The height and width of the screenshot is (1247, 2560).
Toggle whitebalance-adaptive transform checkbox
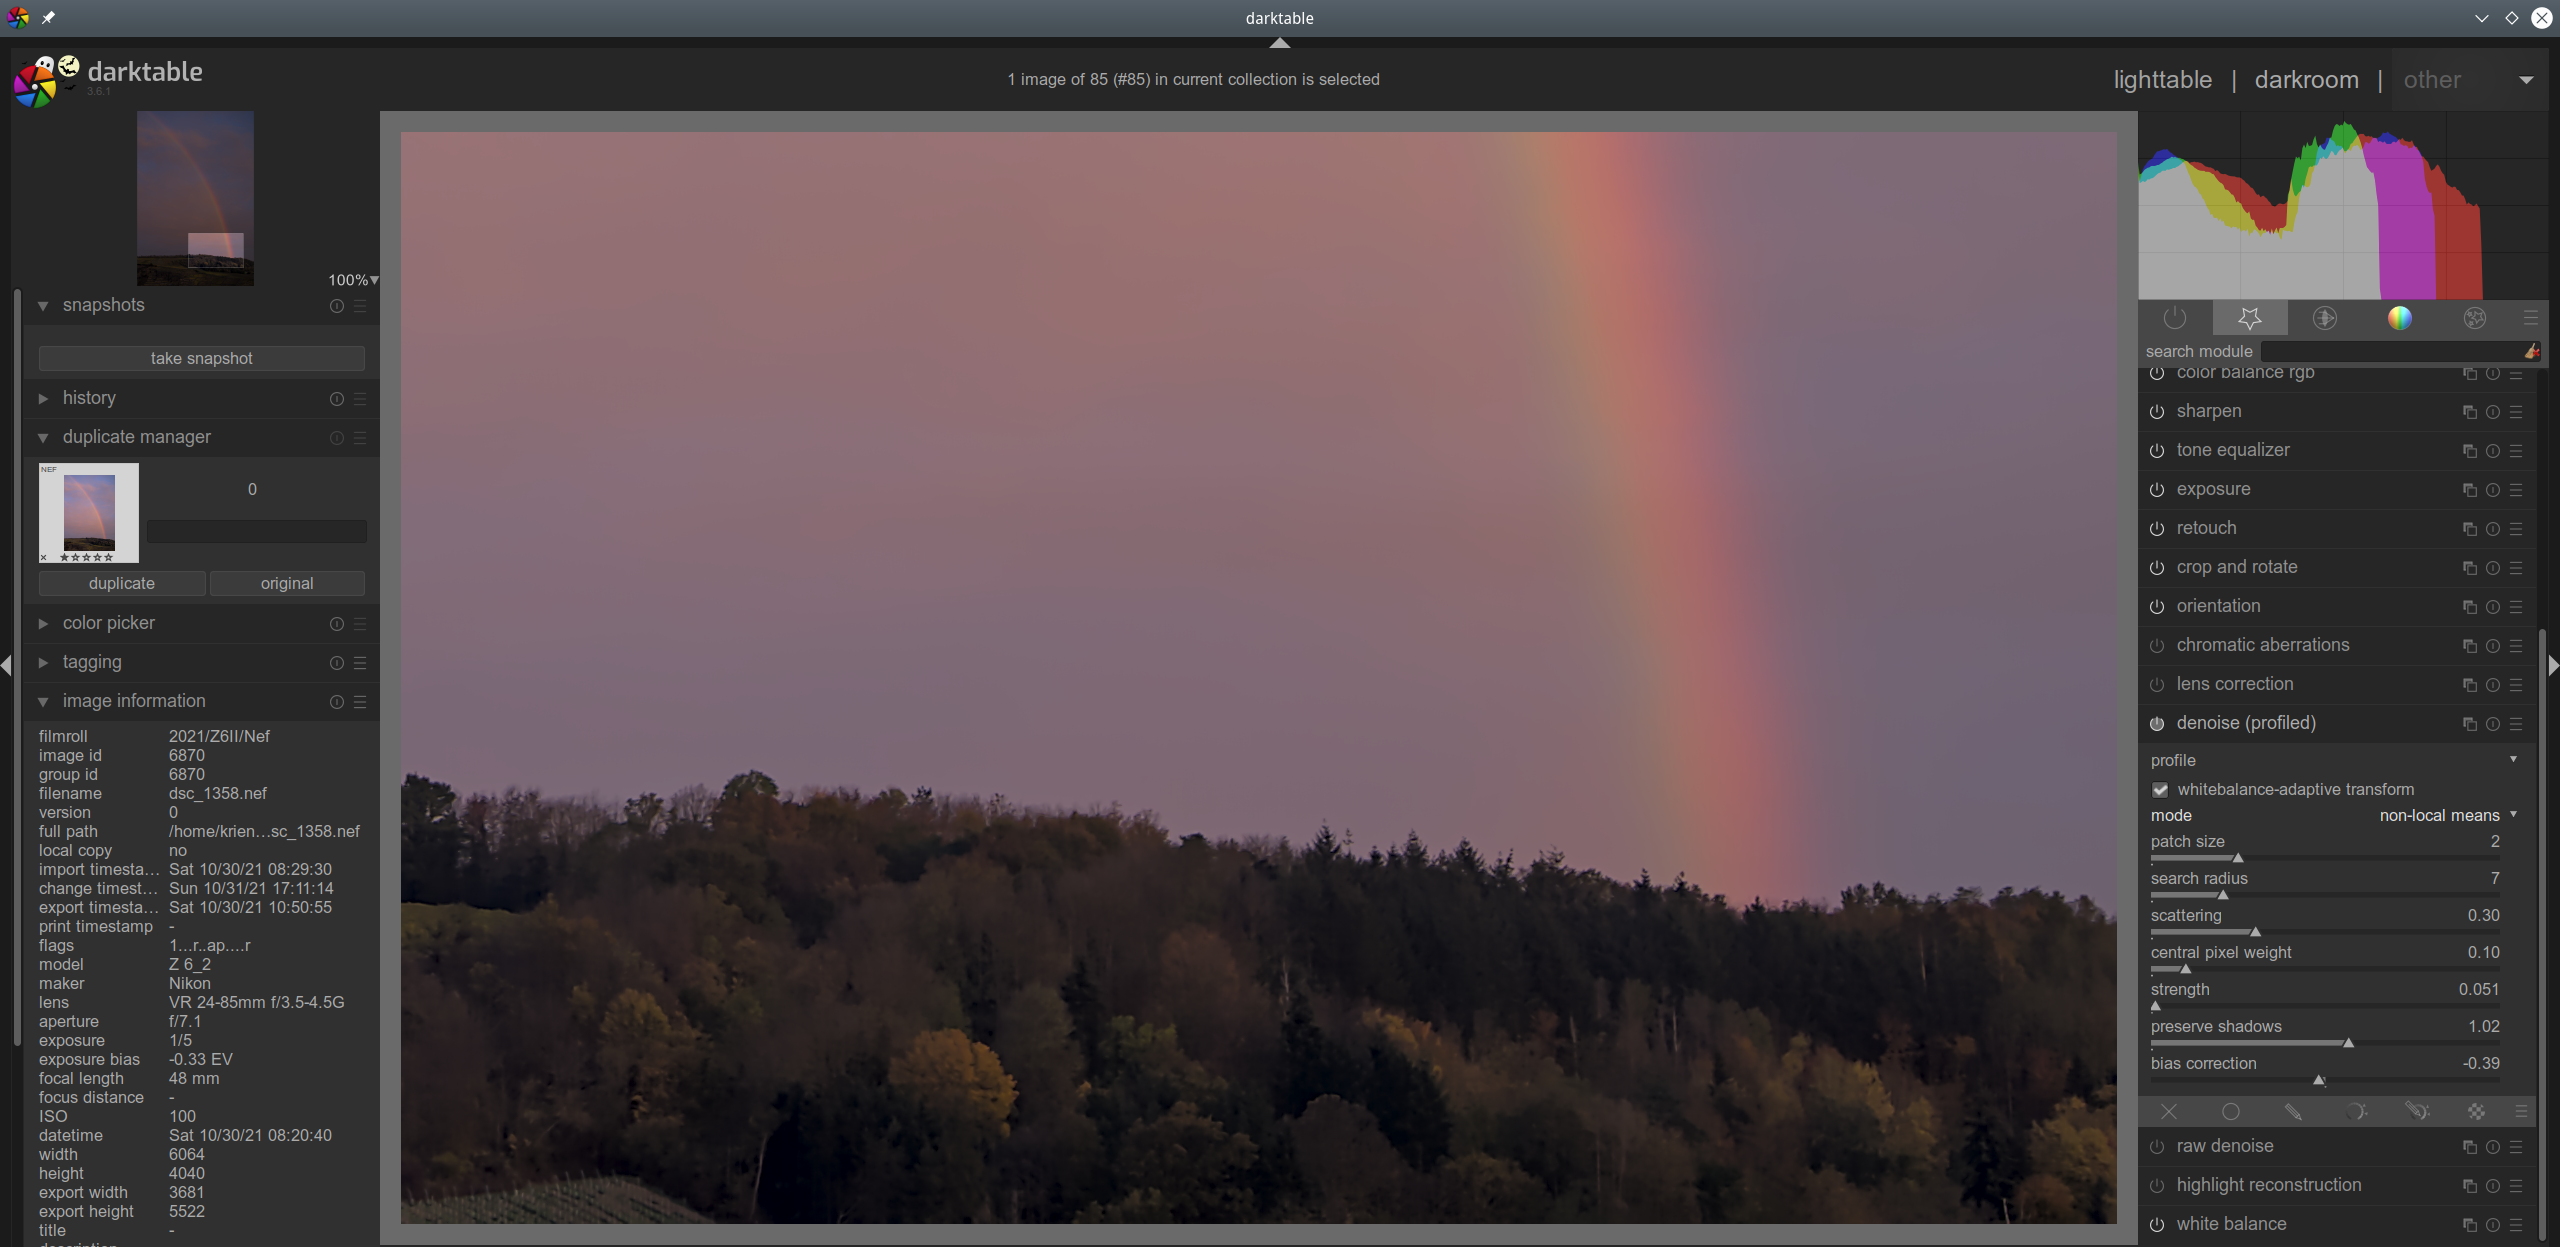click(2161, 790)
